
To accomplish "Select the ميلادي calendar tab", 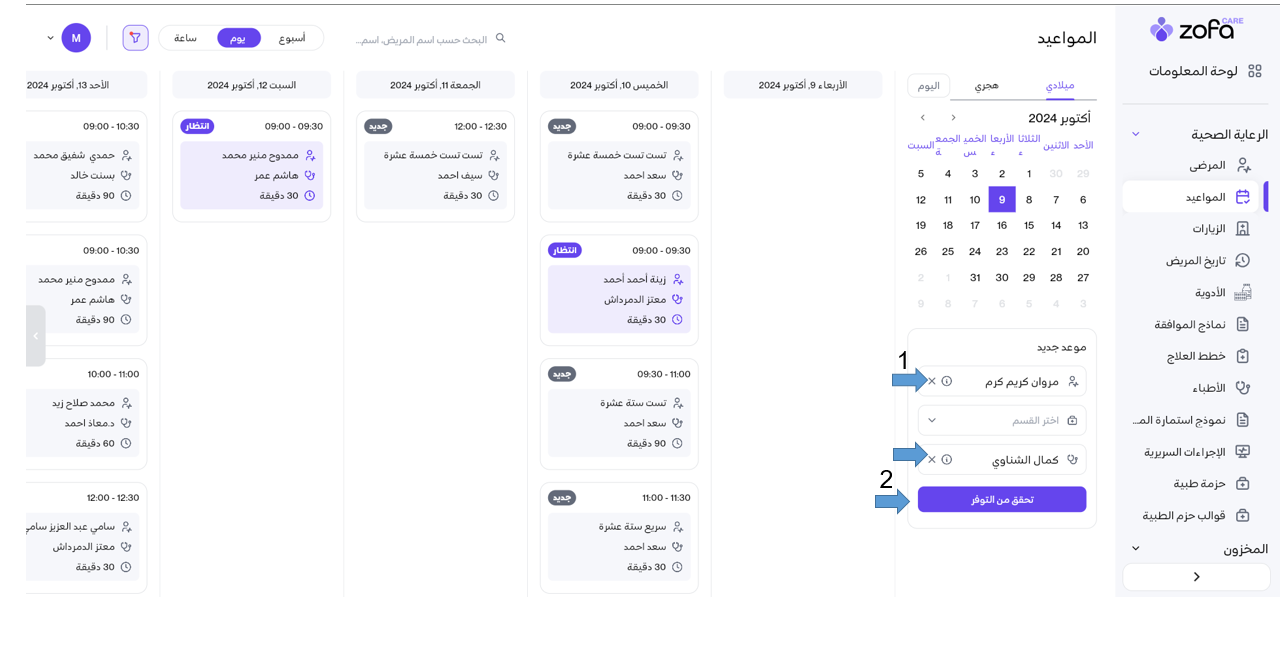I will pos(1059,86).
